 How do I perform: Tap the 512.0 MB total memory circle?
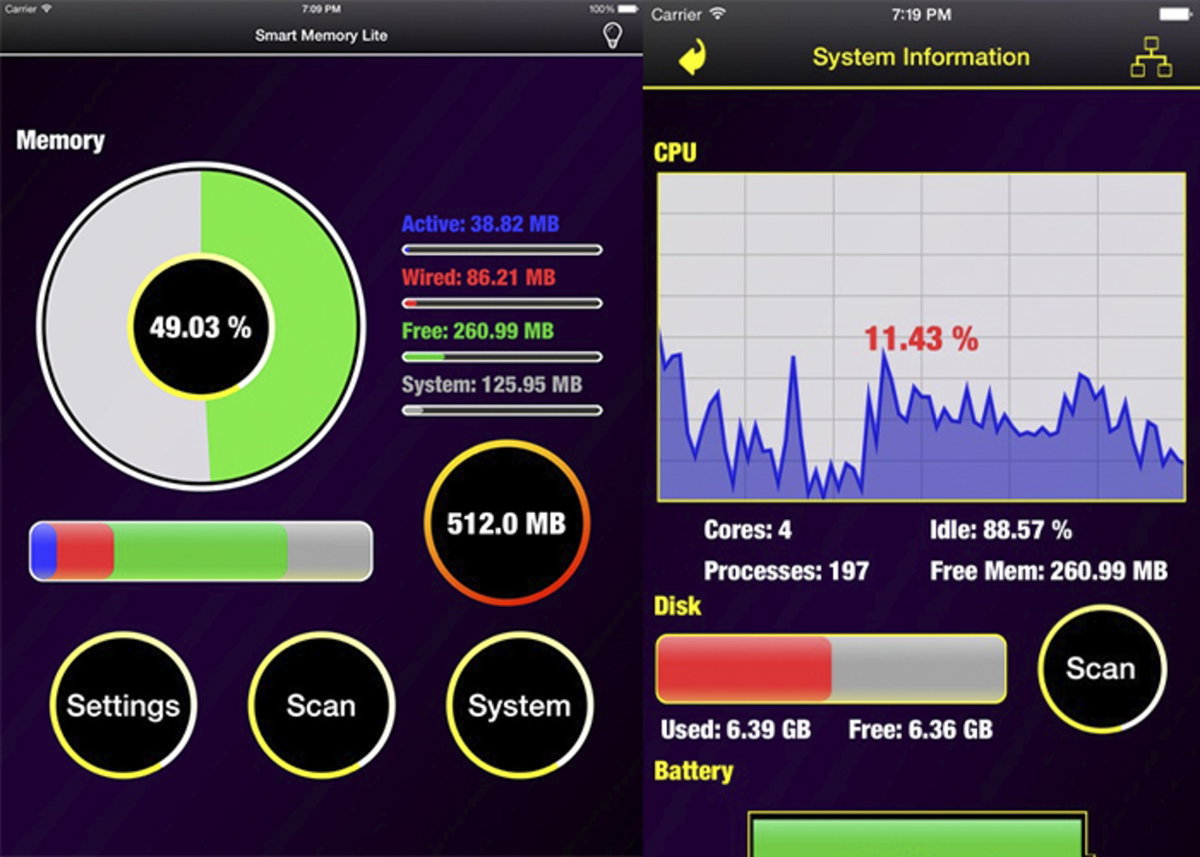pos(507,523)
